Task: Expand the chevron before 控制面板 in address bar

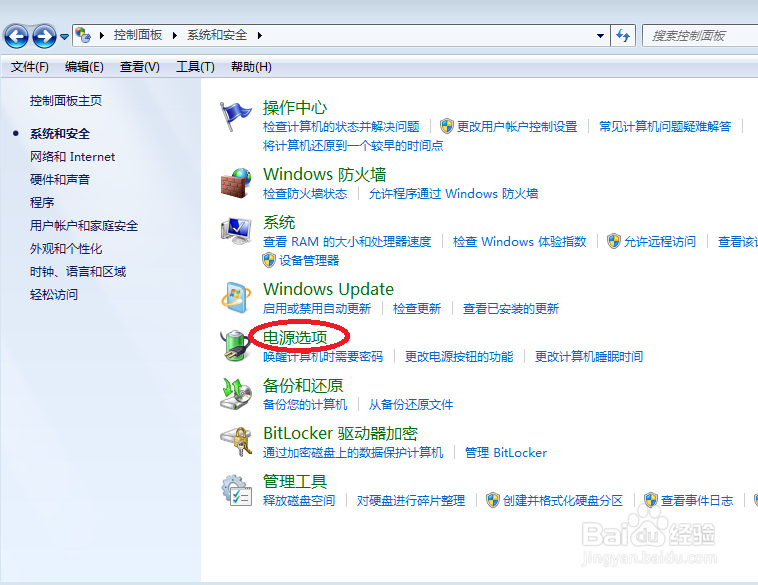Action: pyautogui.click(x=102, y=35)
